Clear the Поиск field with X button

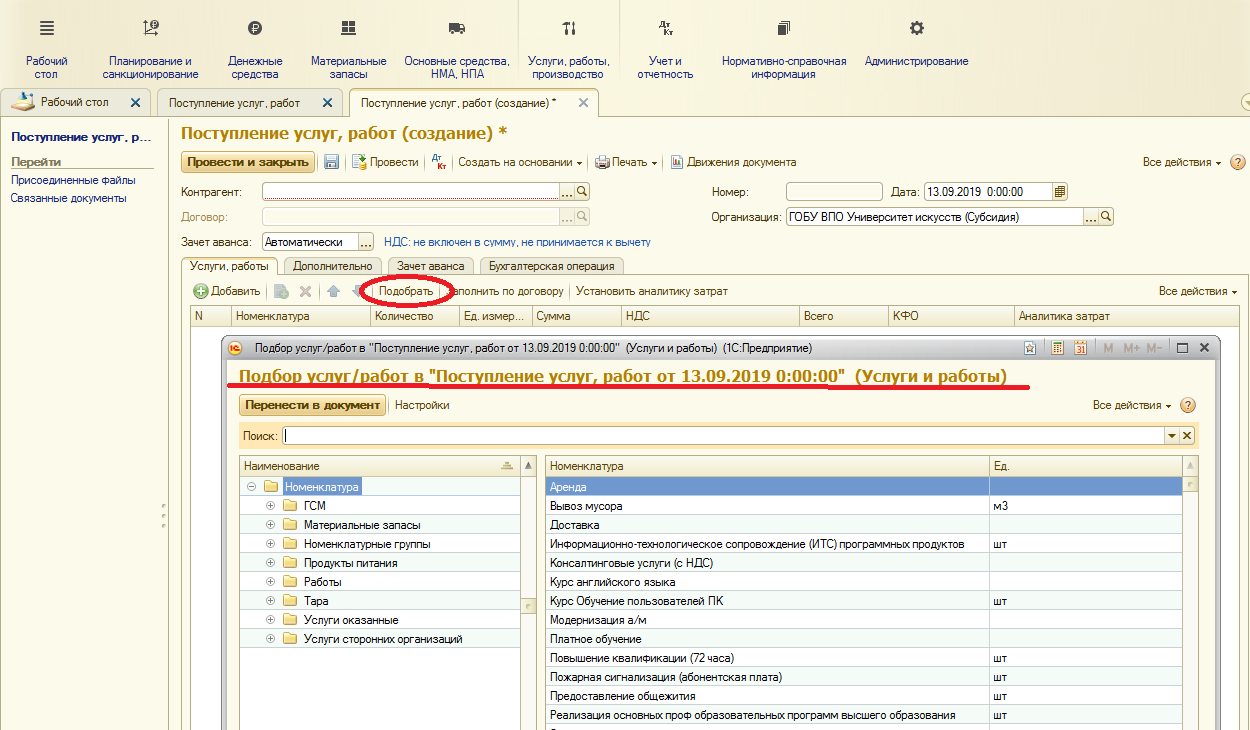click(1187, 436)
